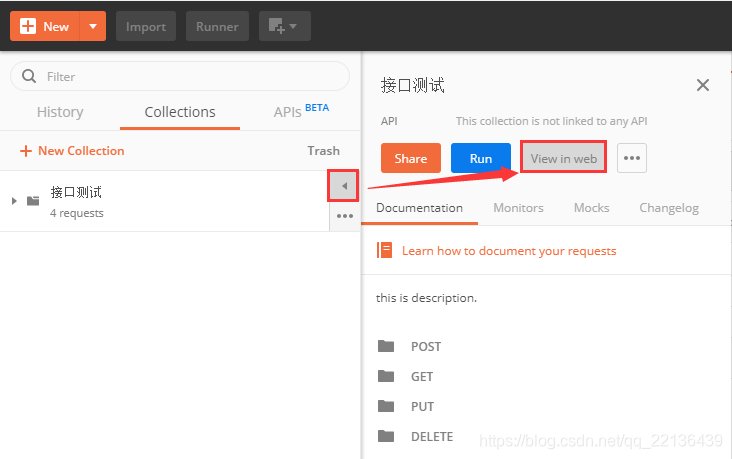Click the DELETE folder icon

pyautogui.click(x=386, y=436)
